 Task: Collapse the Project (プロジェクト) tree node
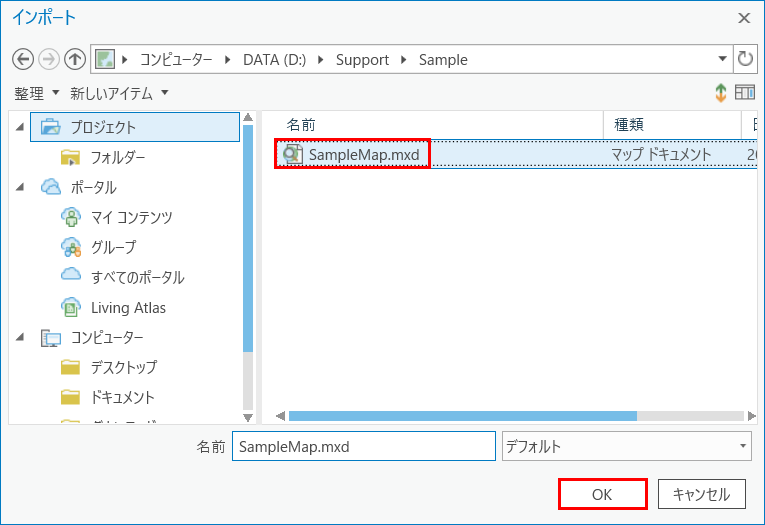click(22, 128)
